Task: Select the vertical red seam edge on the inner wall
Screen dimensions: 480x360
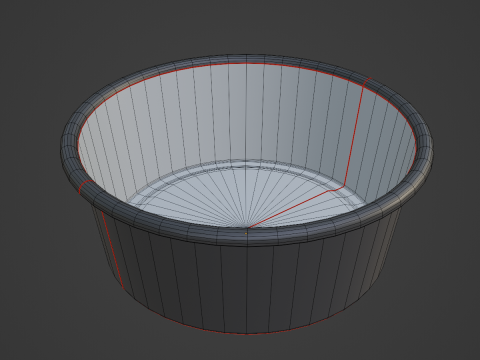Action: pyautogui.click(x=353, y=137)
